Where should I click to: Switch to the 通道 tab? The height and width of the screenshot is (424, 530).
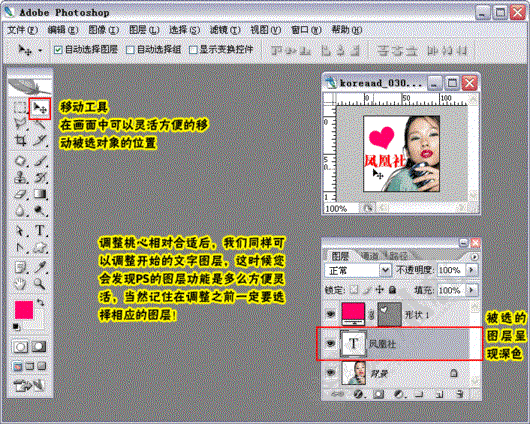tap(369, 256)
